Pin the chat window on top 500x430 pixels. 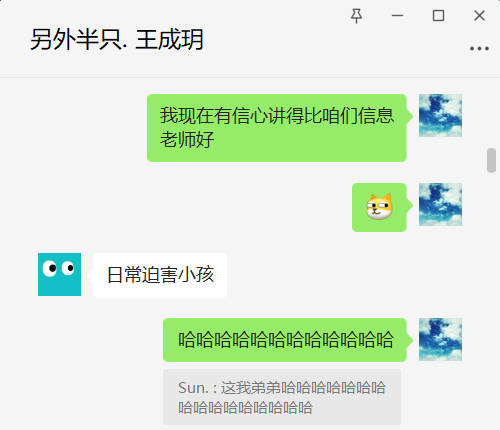coord(356,16)
